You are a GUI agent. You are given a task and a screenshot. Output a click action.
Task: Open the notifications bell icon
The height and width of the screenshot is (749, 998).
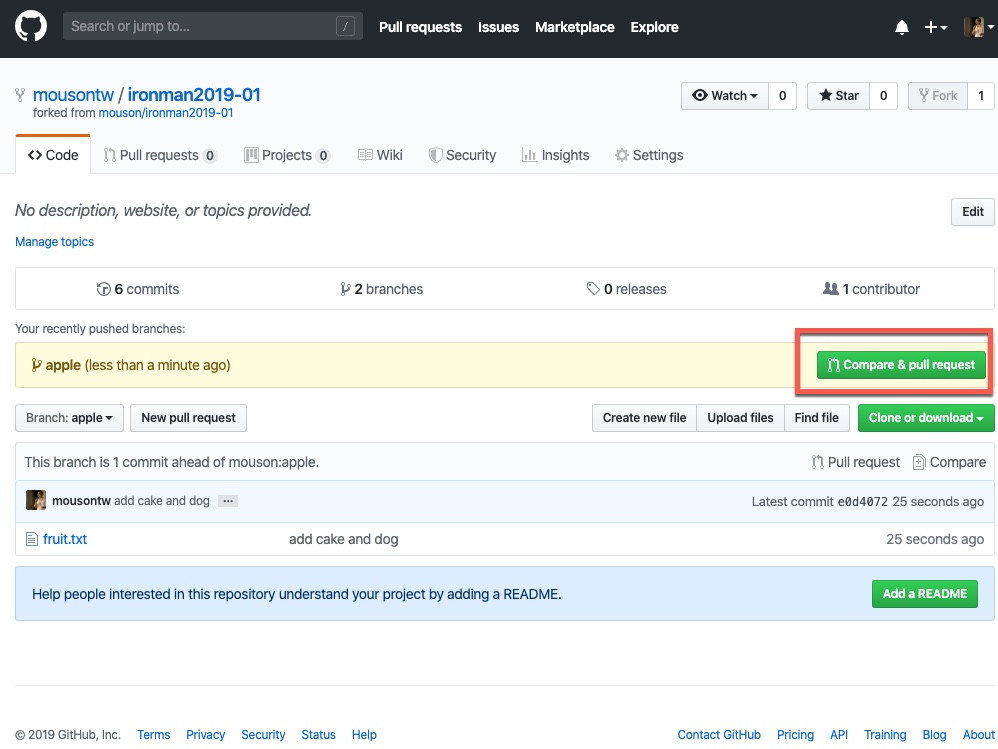[x=901, y=27]
